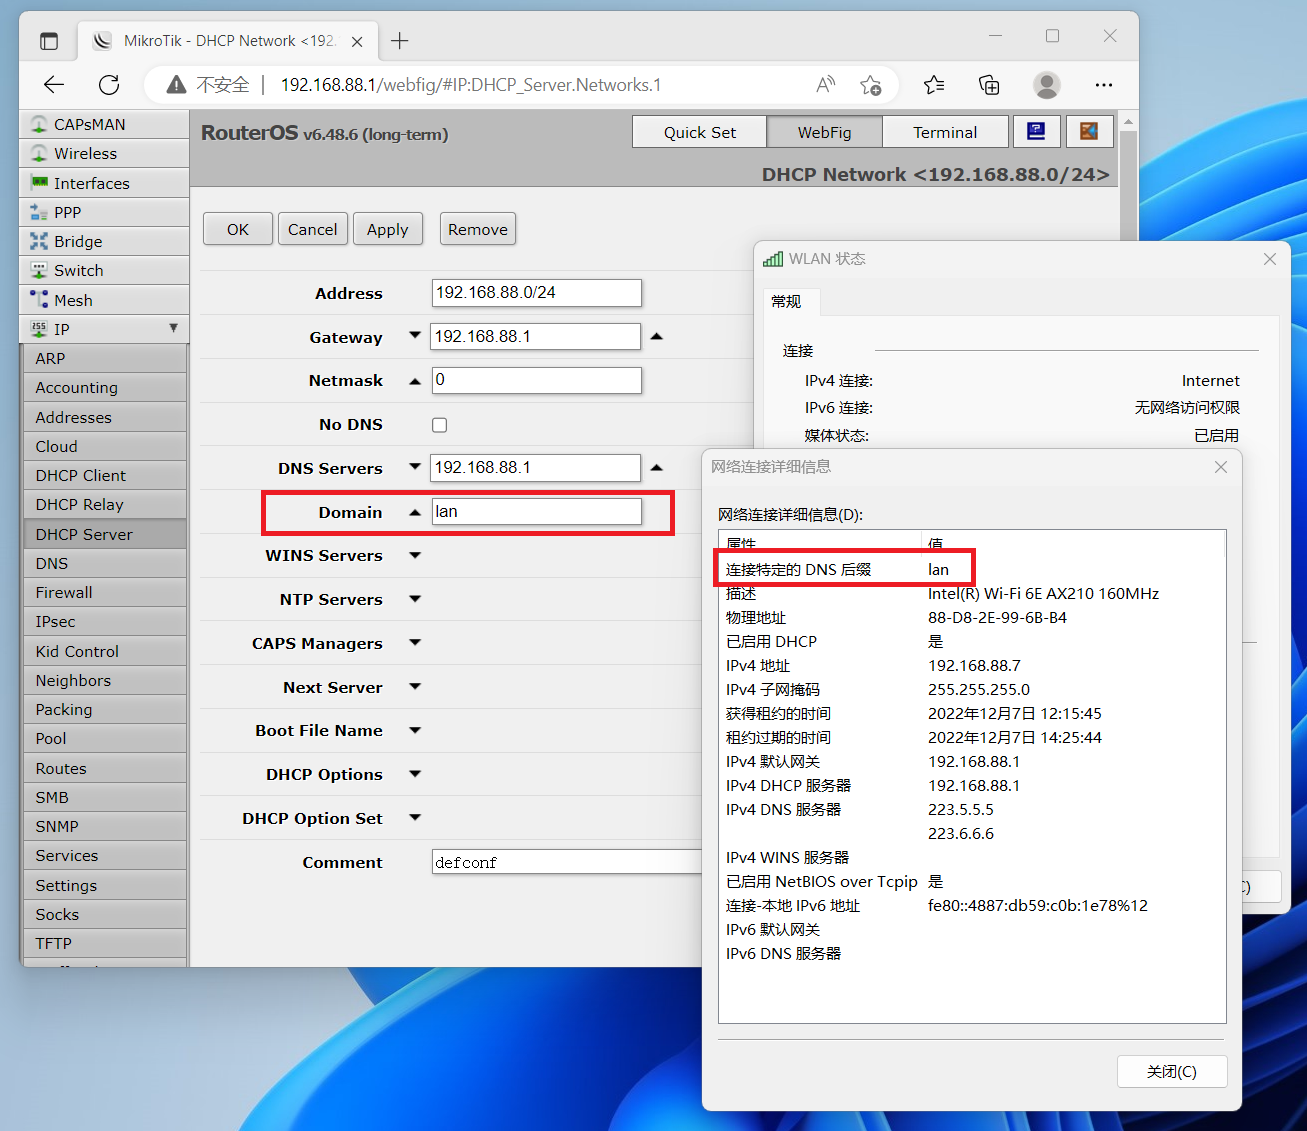Open browser settings and more menu
The image size is (1307, 1131).
point(1104,85)
